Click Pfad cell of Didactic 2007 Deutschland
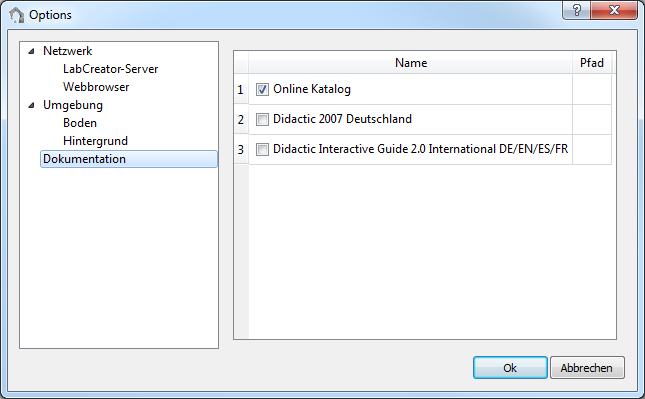Viewport: 645px width, 399px height. pyautogui.click(x=592, y=119)
